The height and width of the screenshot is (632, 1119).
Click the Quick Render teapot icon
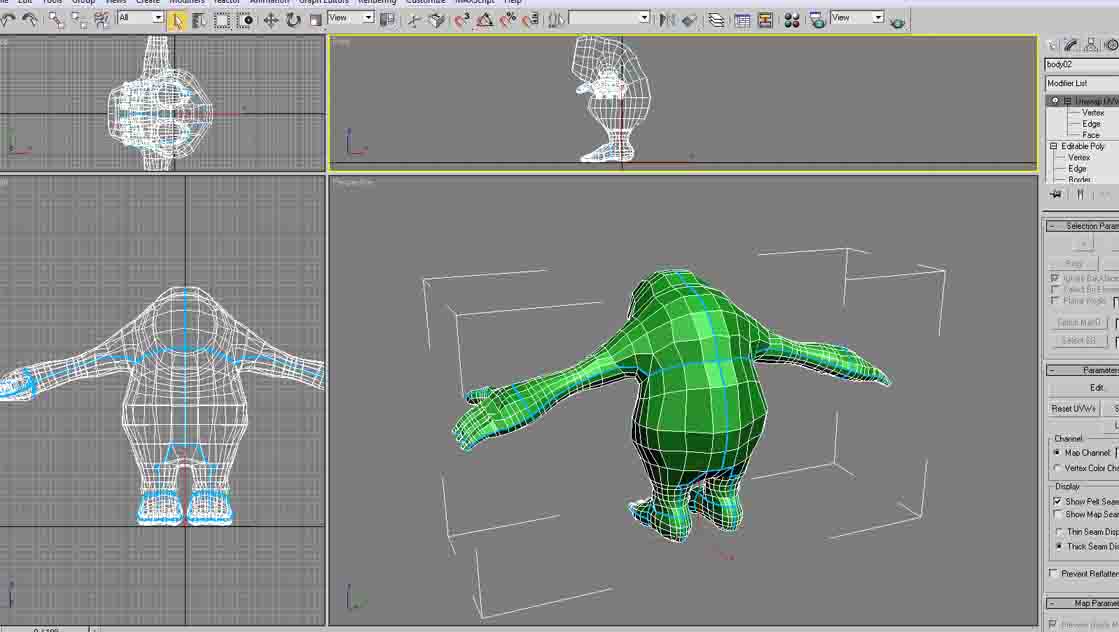pyautogui.click(x=897, y=21)
